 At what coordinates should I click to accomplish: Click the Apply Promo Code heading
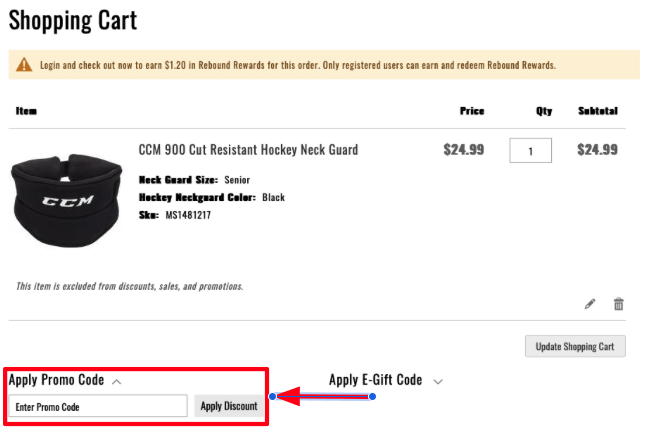58,380
